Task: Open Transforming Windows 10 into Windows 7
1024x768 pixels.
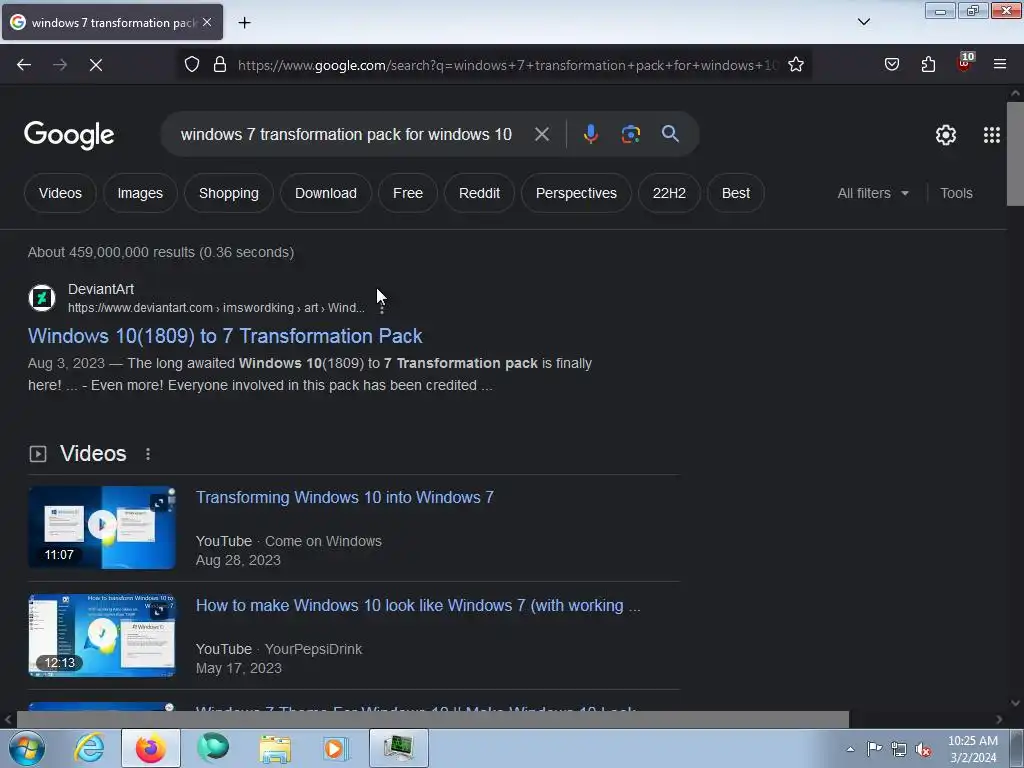Action: point(345,498)
